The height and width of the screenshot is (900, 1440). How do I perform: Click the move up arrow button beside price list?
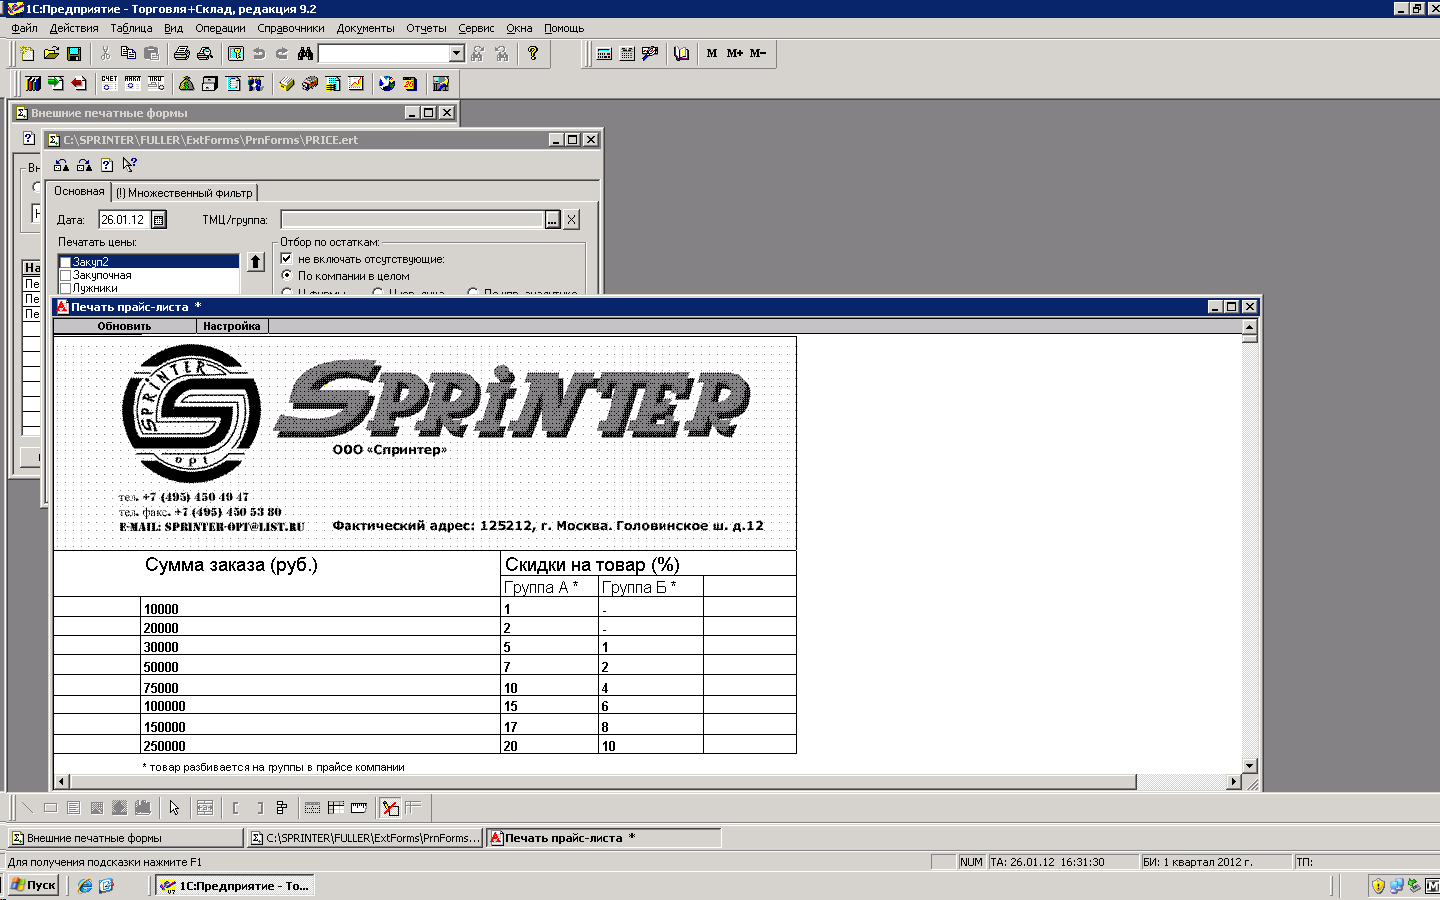(256, 262)
